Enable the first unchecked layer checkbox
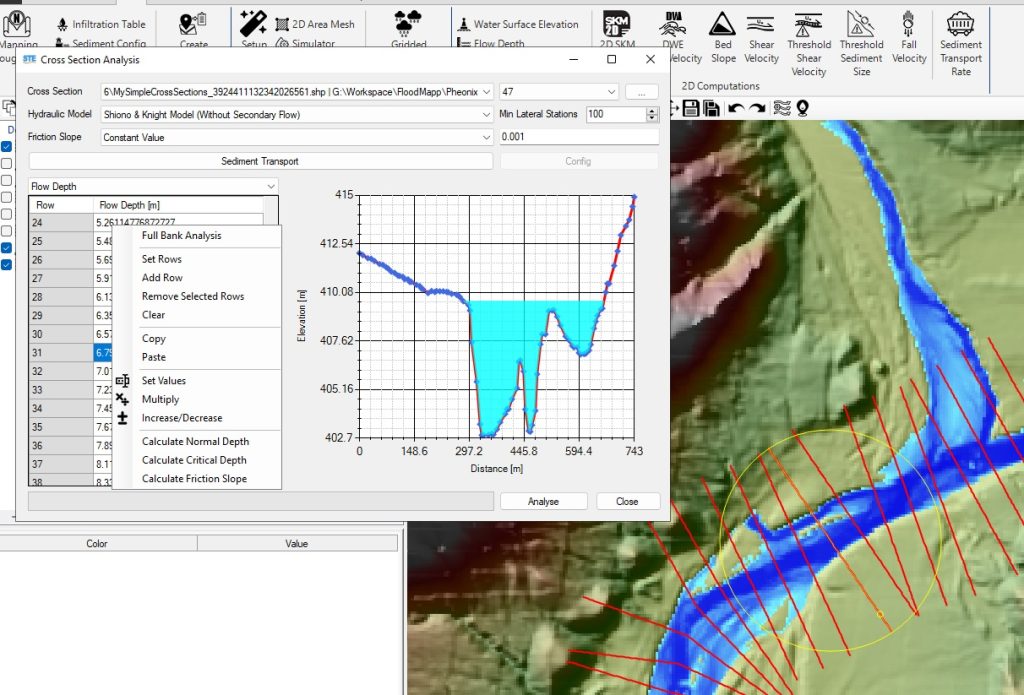The image size is (1024, 695). [x=7, y=164]
